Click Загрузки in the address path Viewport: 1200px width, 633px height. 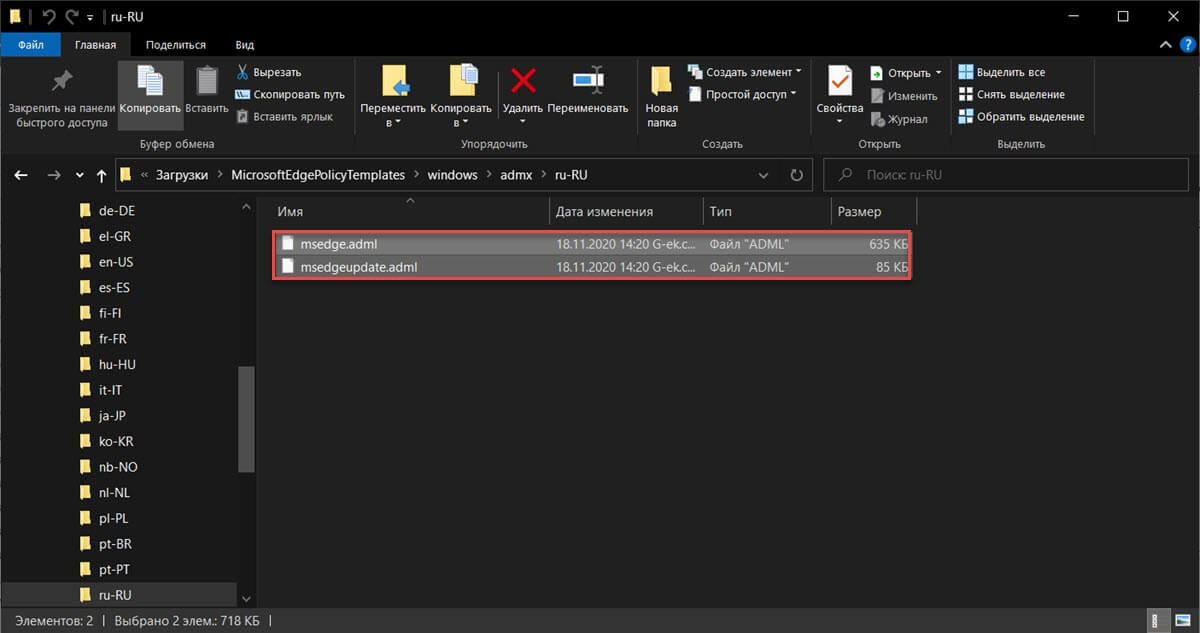182,174
